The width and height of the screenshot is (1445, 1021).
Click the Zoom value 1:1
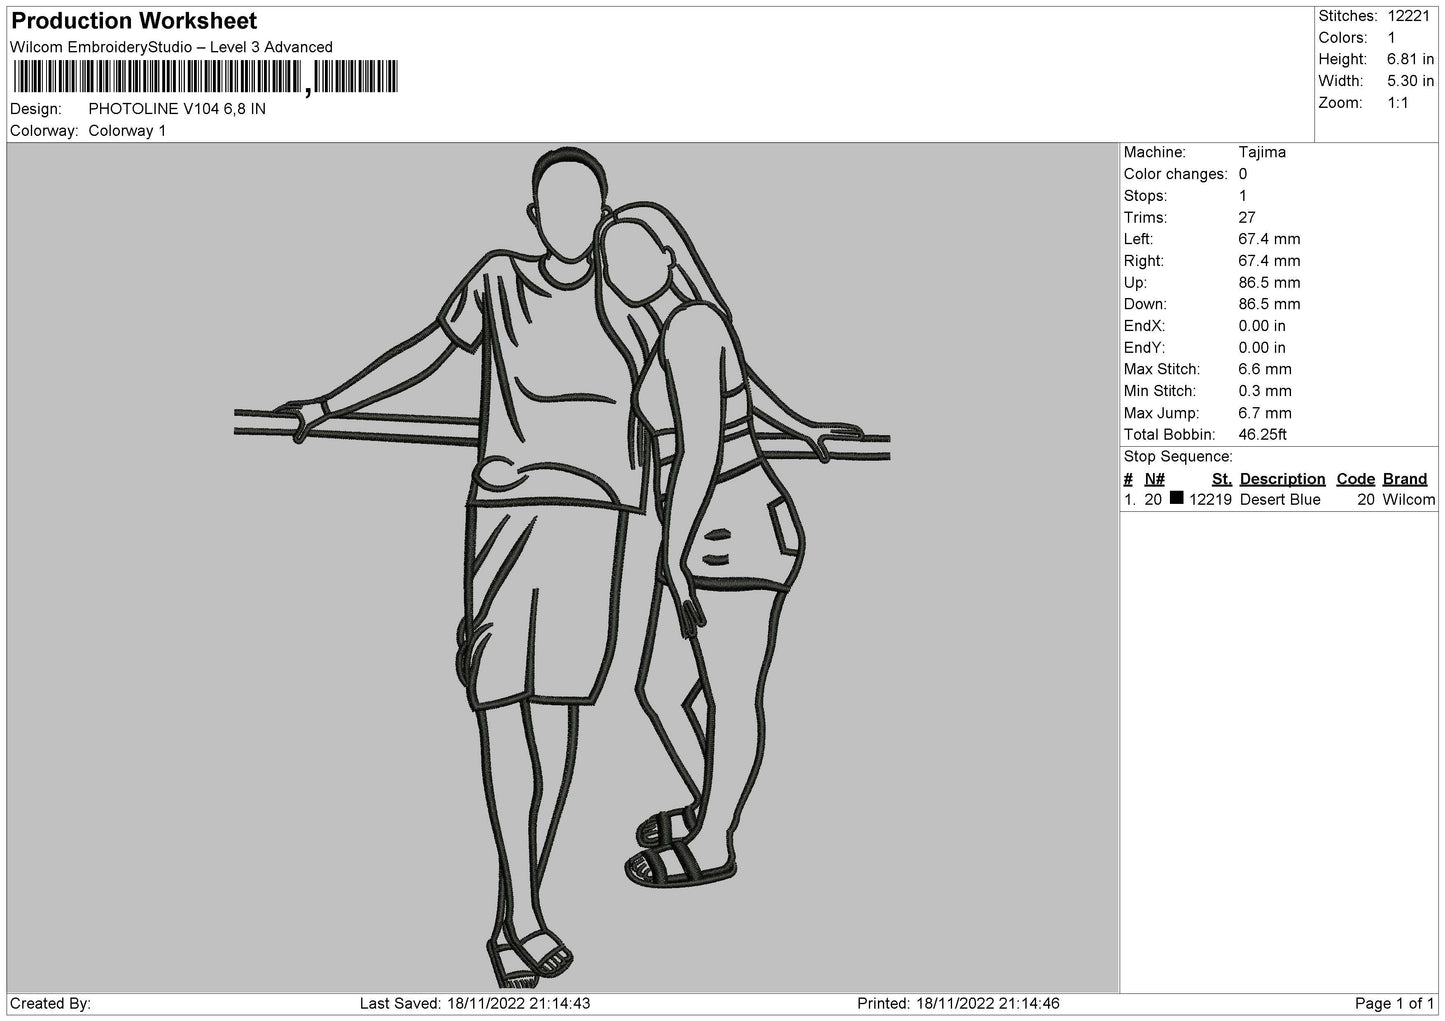tap(1398, 103)
